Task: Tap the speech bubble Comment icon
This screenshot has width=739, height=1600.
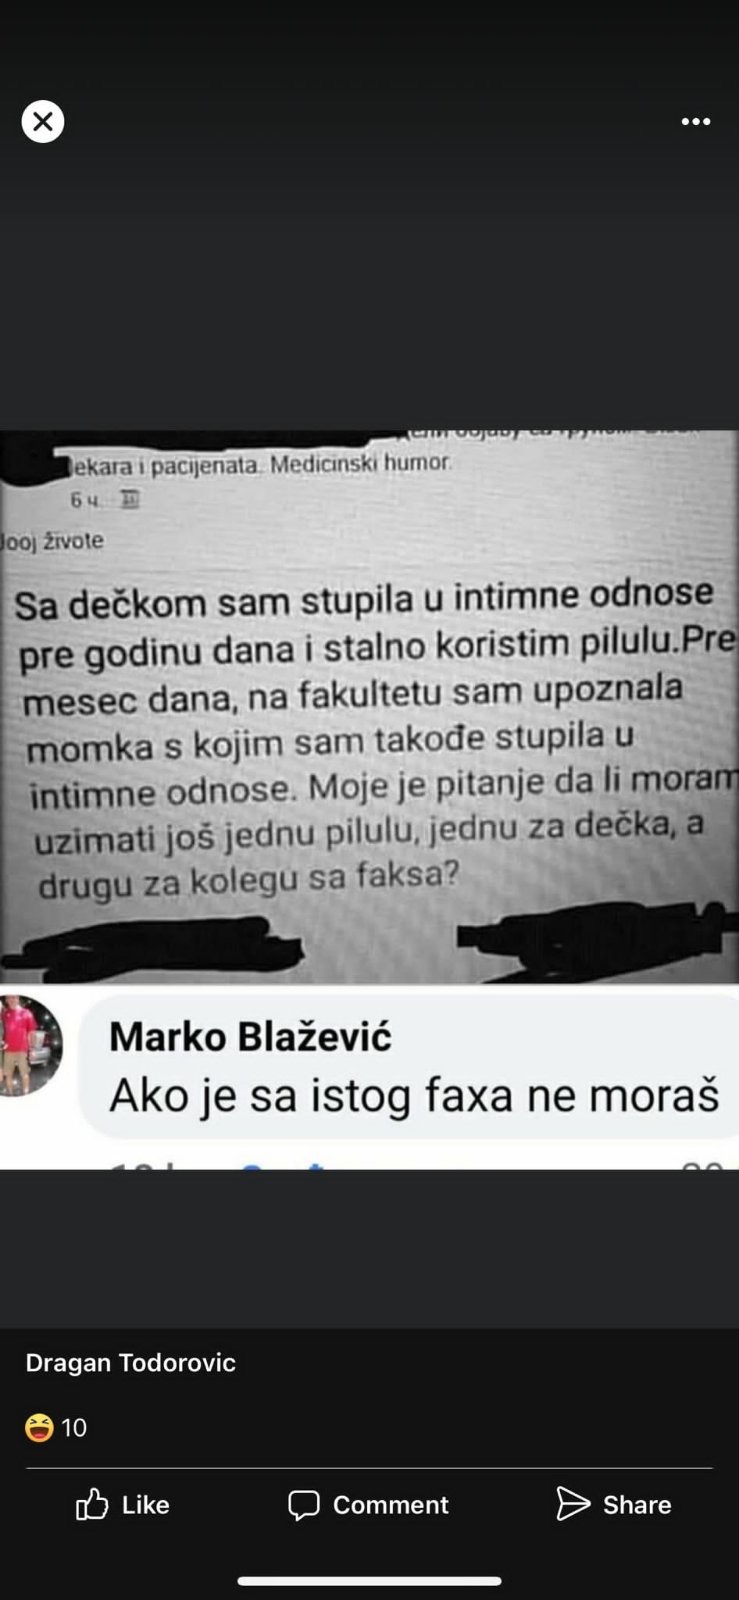Action: coord(304,1505)
